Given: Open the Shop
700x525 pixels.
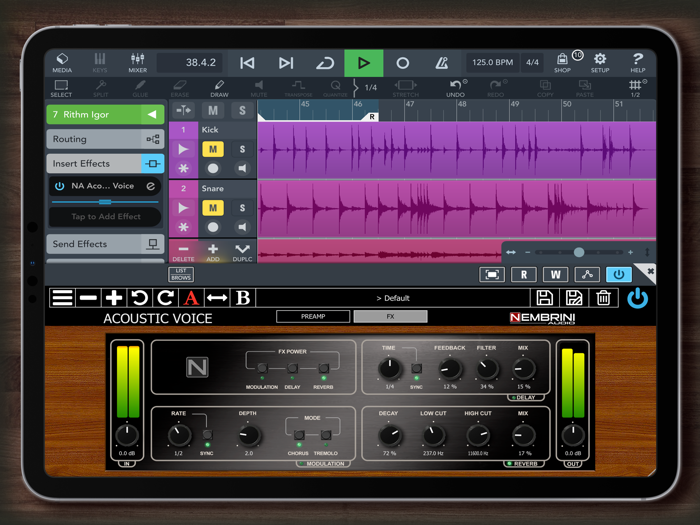Looking at the screenshot, I should coord(562,63).
